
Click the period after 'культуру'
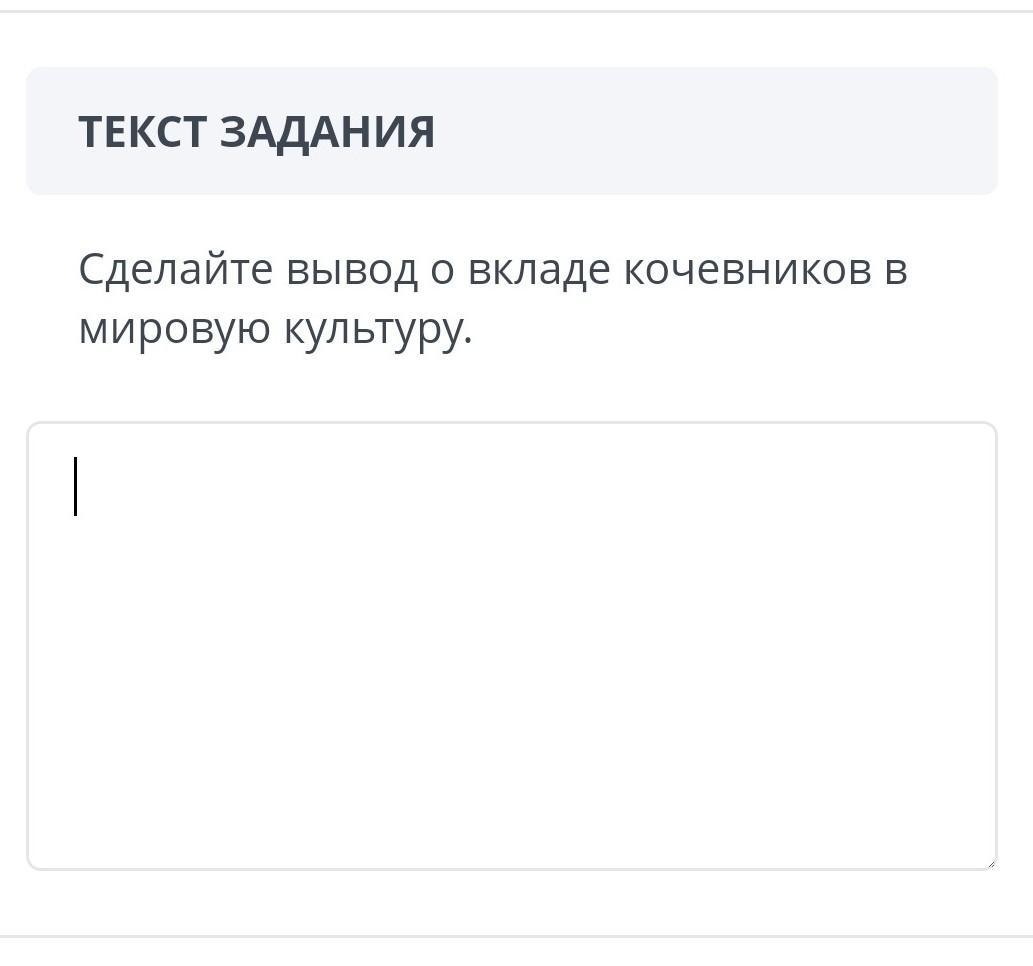point(468,340)
